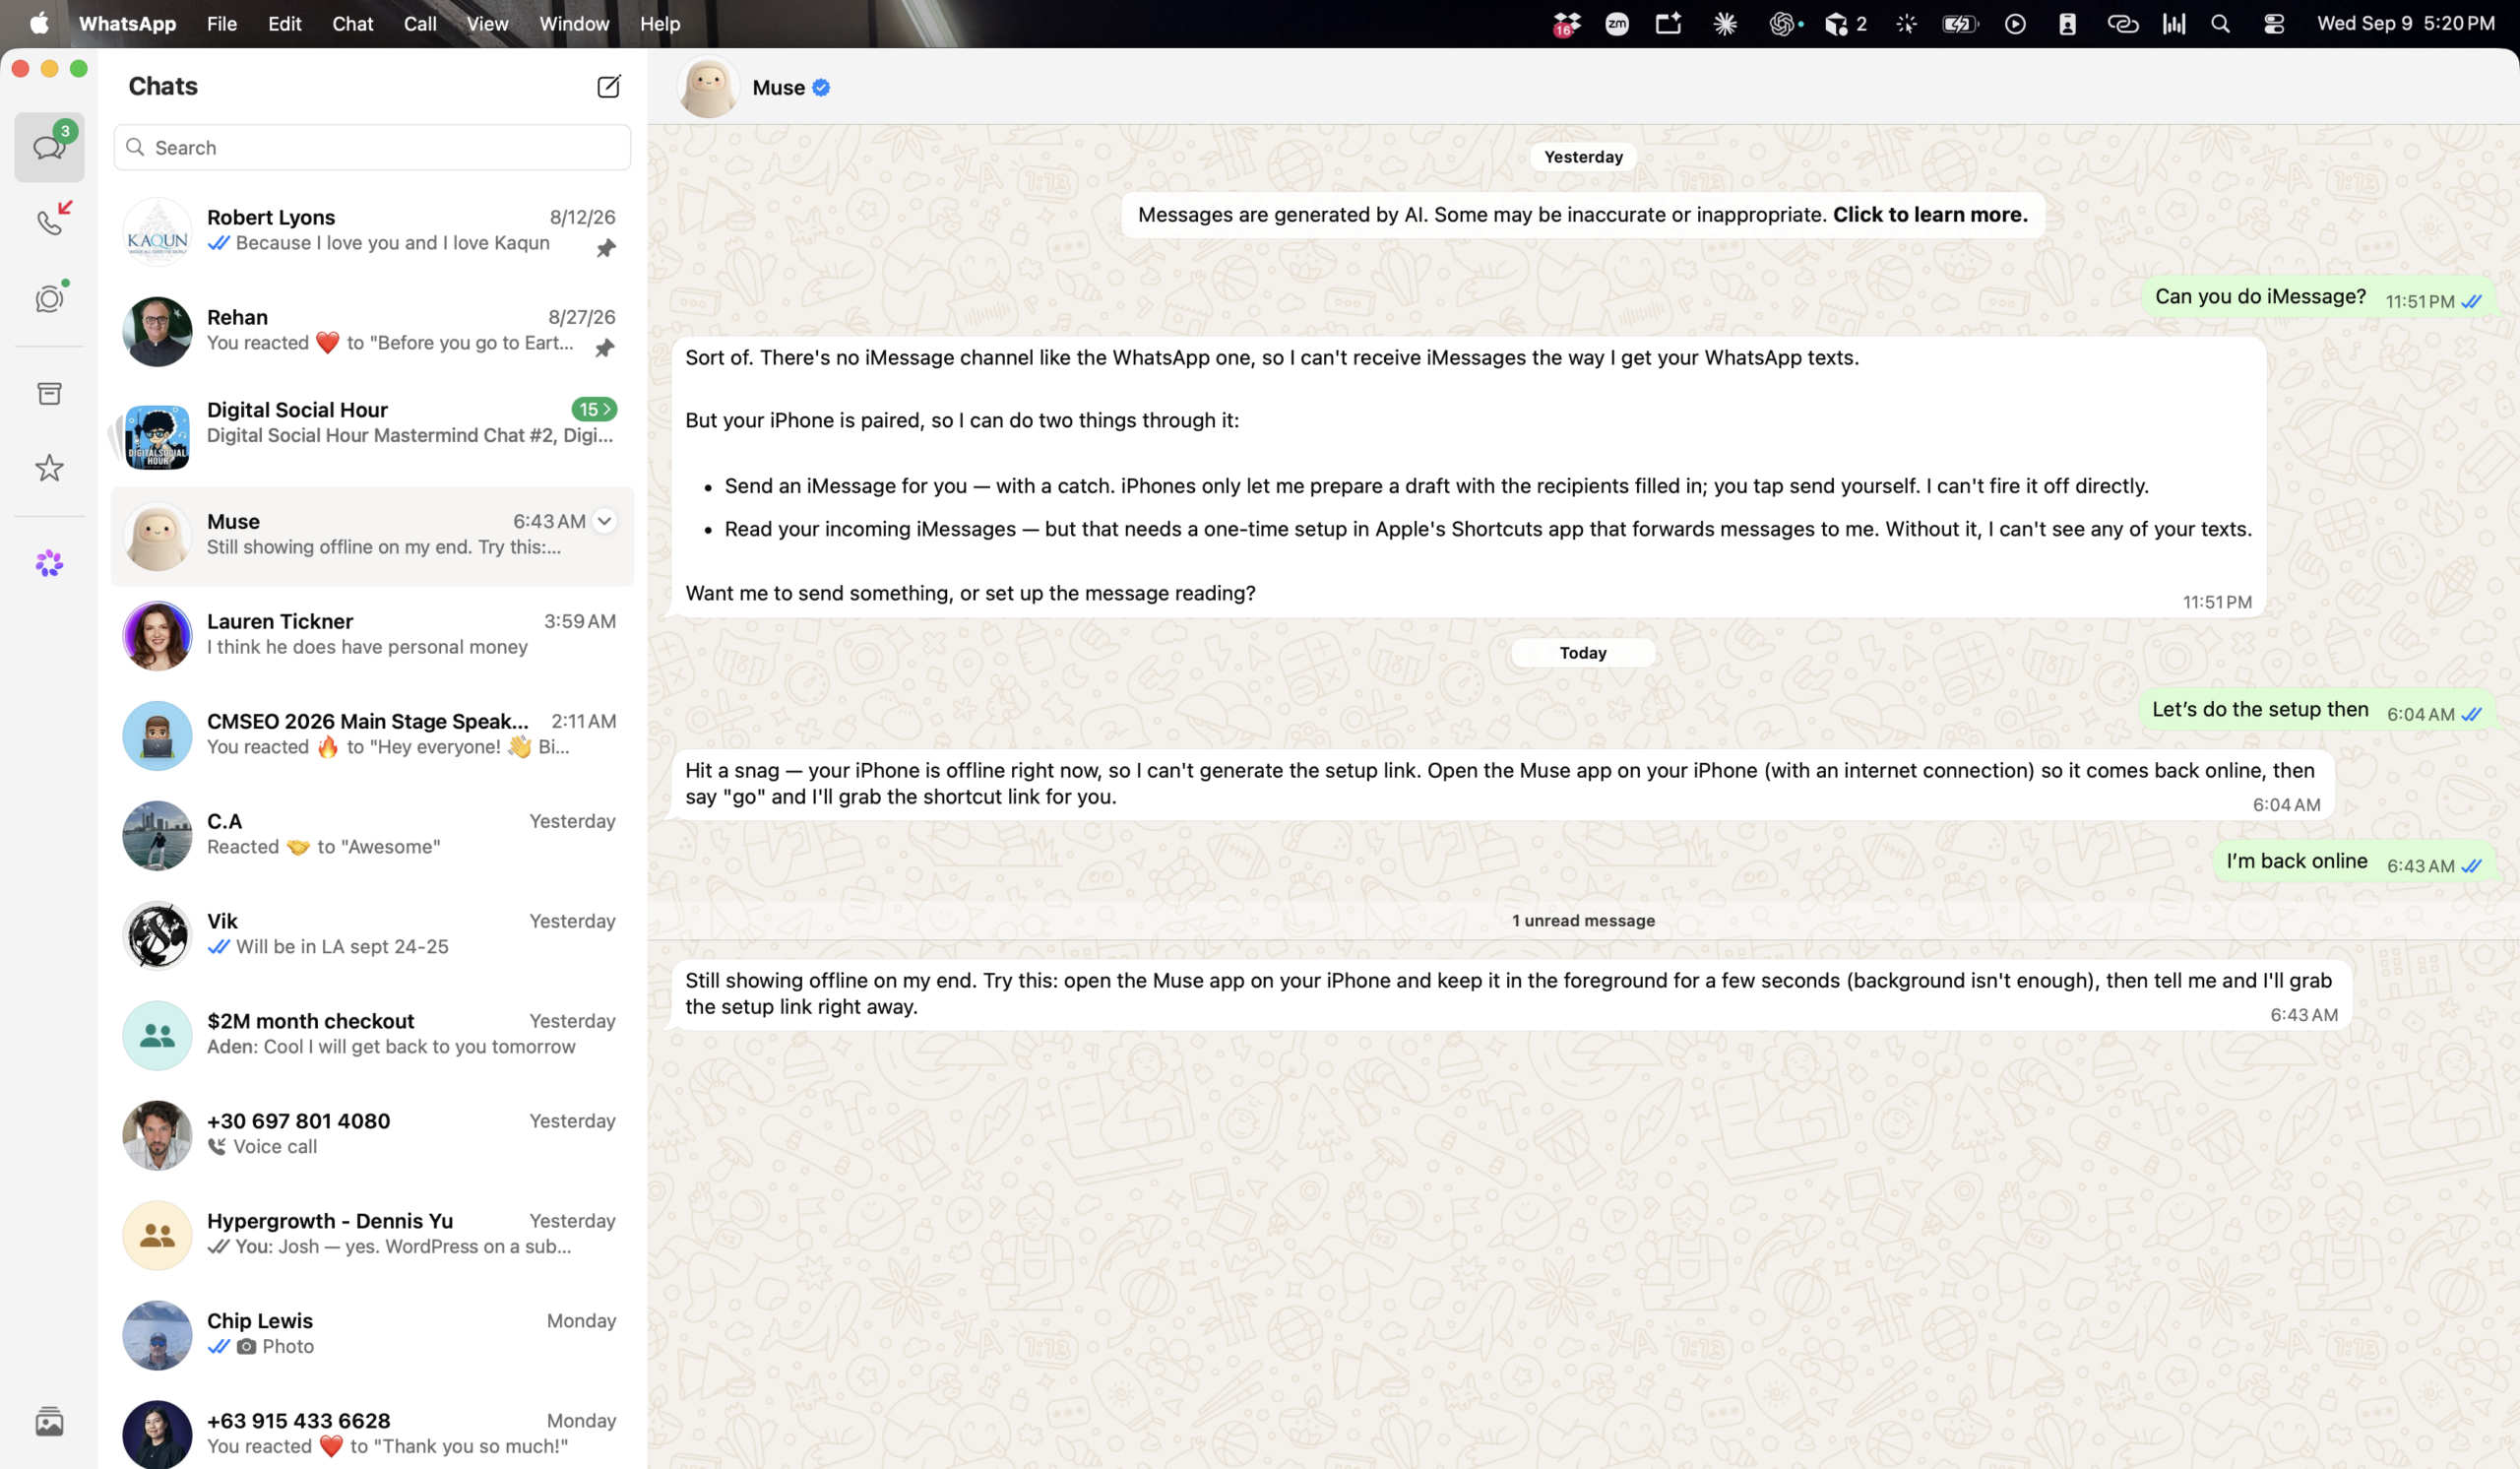Open Archived chats in sidebar

(49, 393)
